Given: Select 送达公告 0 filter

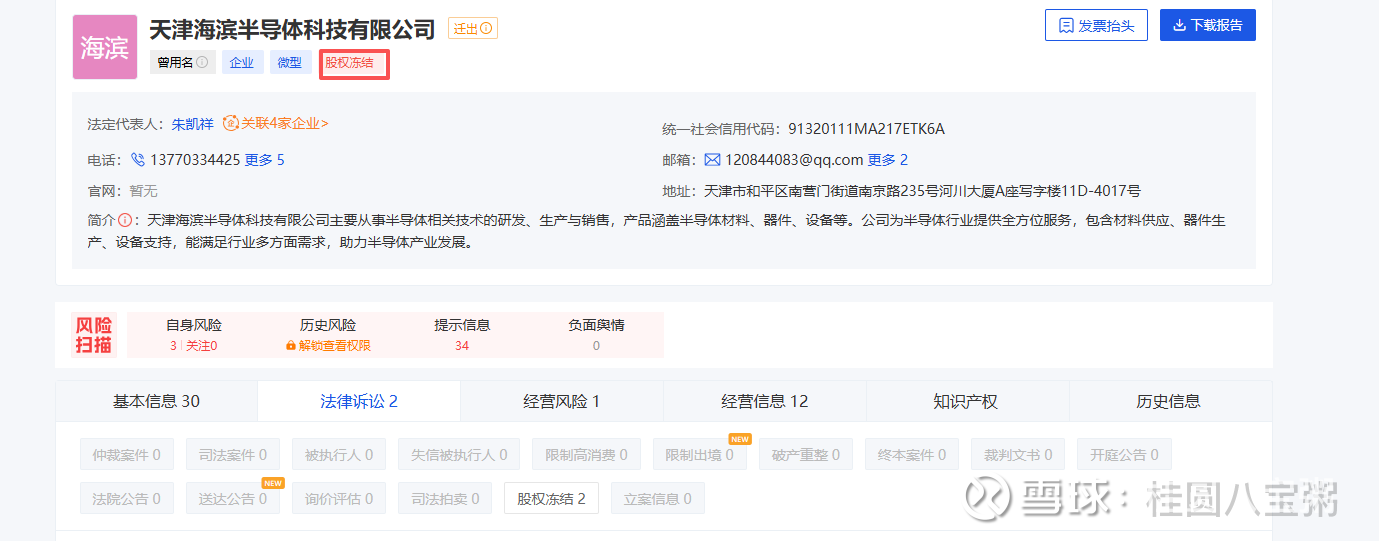Looking at the screenshot, I should [x=233, y=498].
